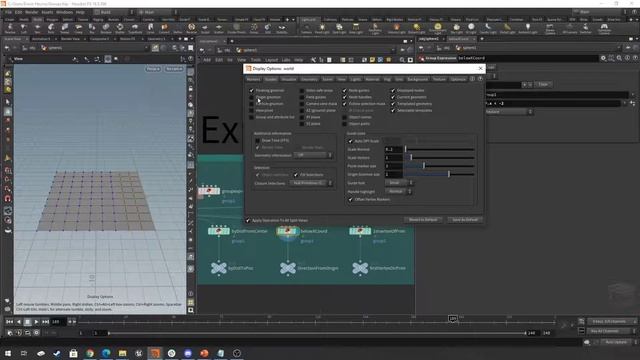Add a Spot Light from the shelf
The width and height of the screenshot is (640, 360).
tap(339, 29)
